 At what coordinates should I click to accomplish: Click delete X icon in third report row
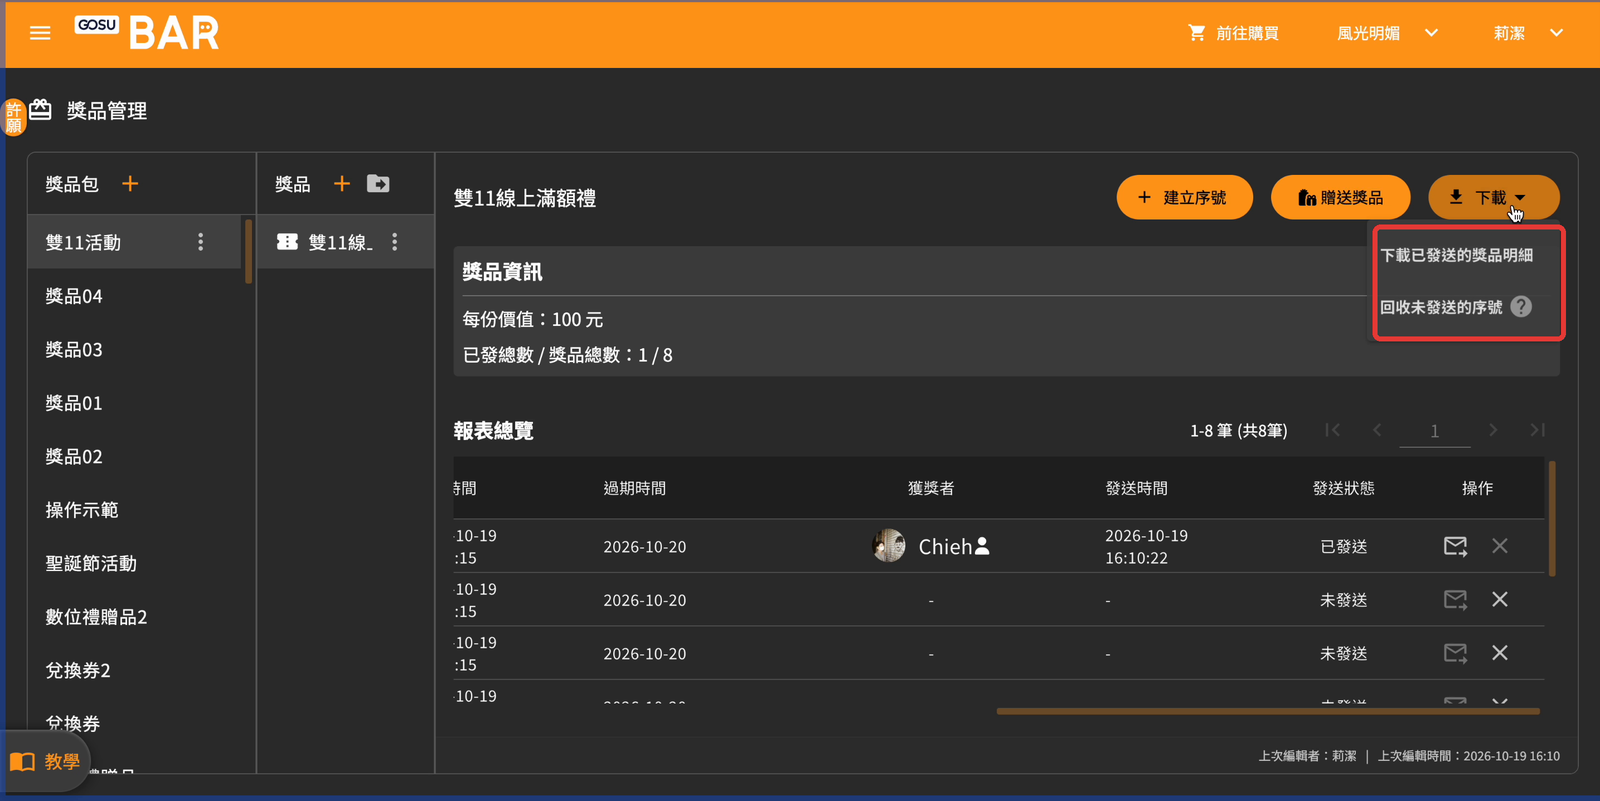[1500, 653]
